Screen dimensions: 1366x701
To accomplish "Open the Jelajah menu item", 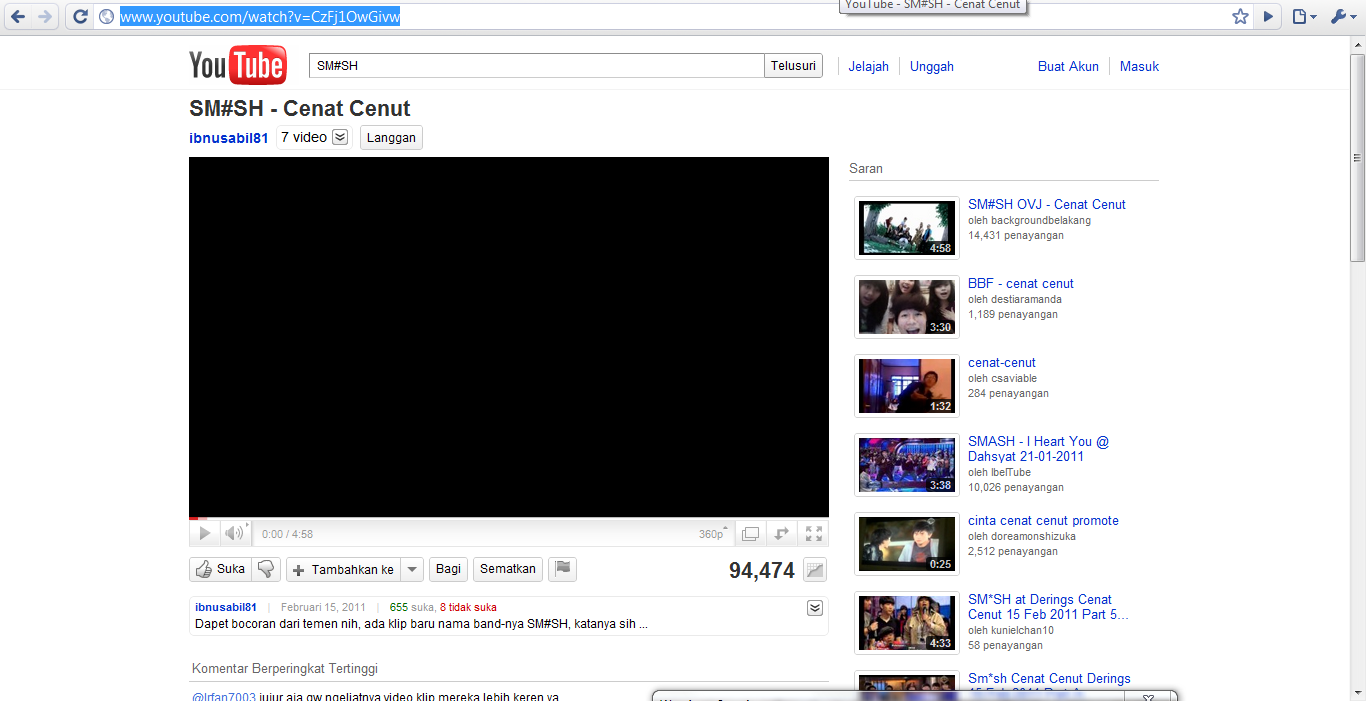I will pos(868,66).
